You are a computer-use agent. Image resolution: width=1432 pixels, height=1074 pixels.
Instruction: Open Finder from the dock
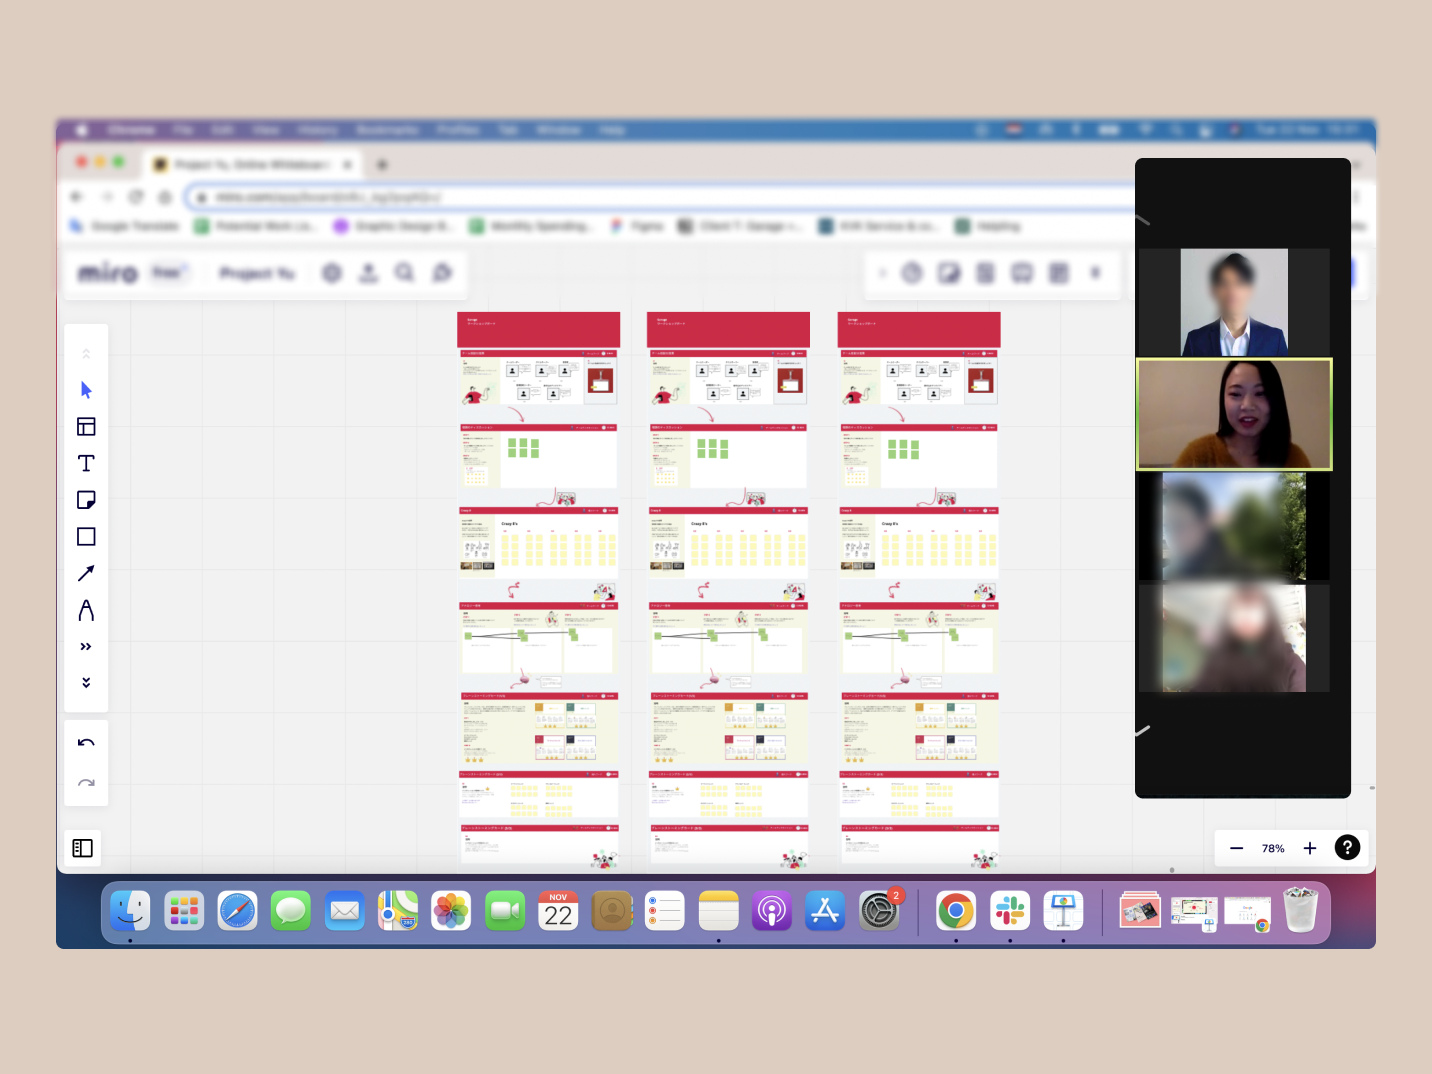130,911
